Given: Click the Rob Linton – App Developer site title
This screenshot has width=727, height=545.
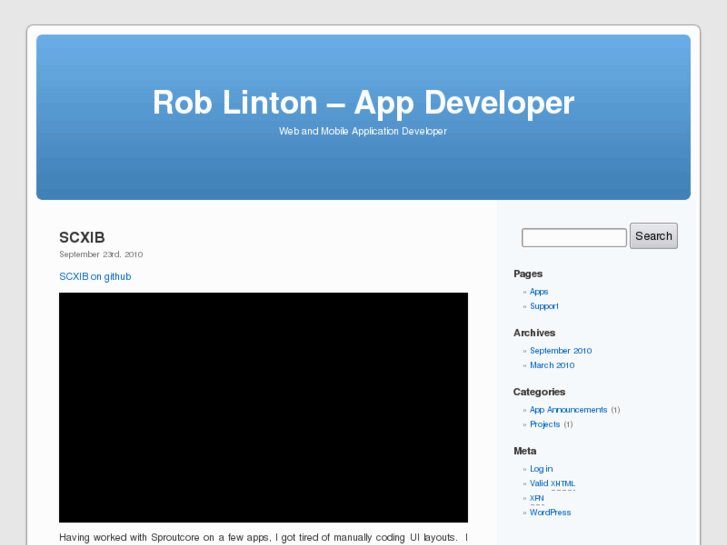Looking at the screenshot, I should [363, 102].
